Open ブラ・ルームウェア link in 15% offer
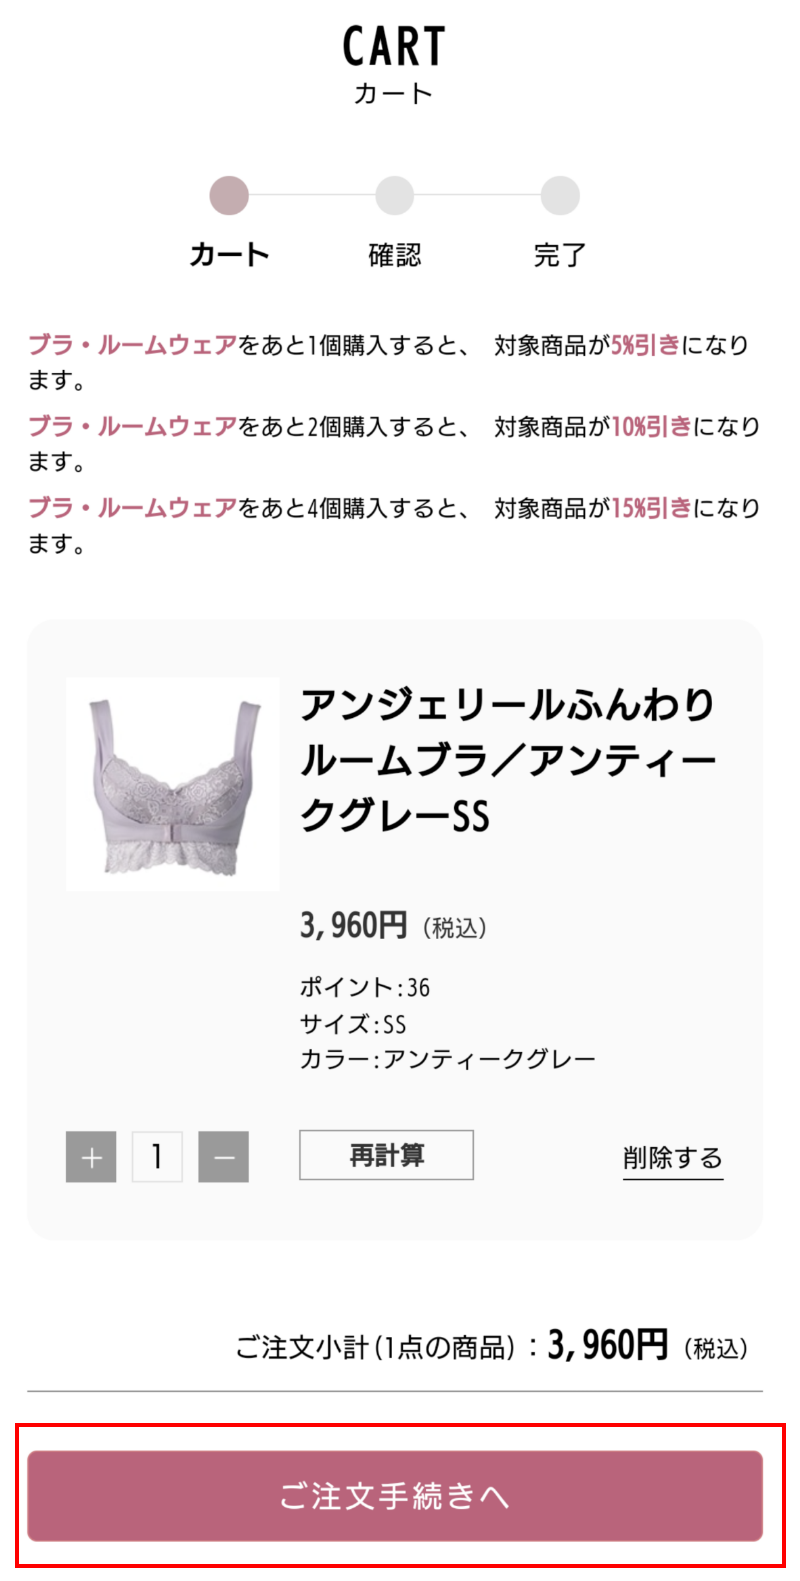This screenshot has height=1581, width=800. click(x=132, y=508)
